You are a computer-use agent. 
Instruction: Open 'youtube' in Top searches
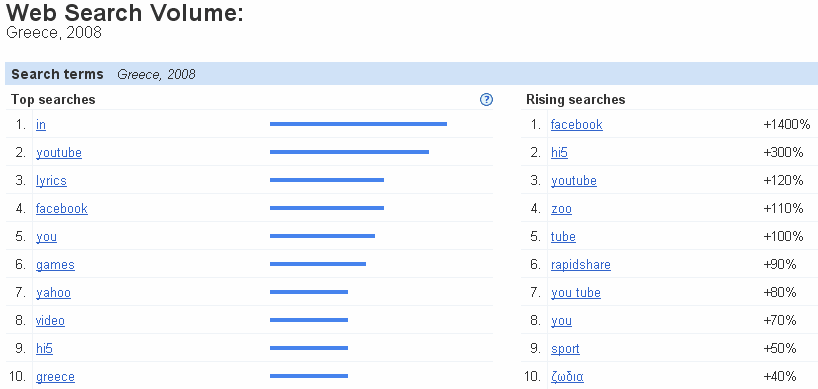[x=59, y=153]
